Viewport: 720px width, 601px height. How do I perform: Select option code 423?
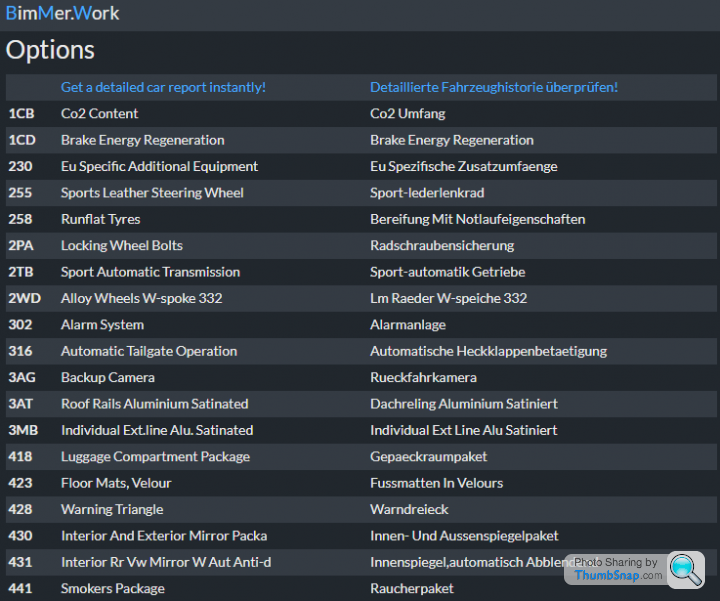coord(20,483)
